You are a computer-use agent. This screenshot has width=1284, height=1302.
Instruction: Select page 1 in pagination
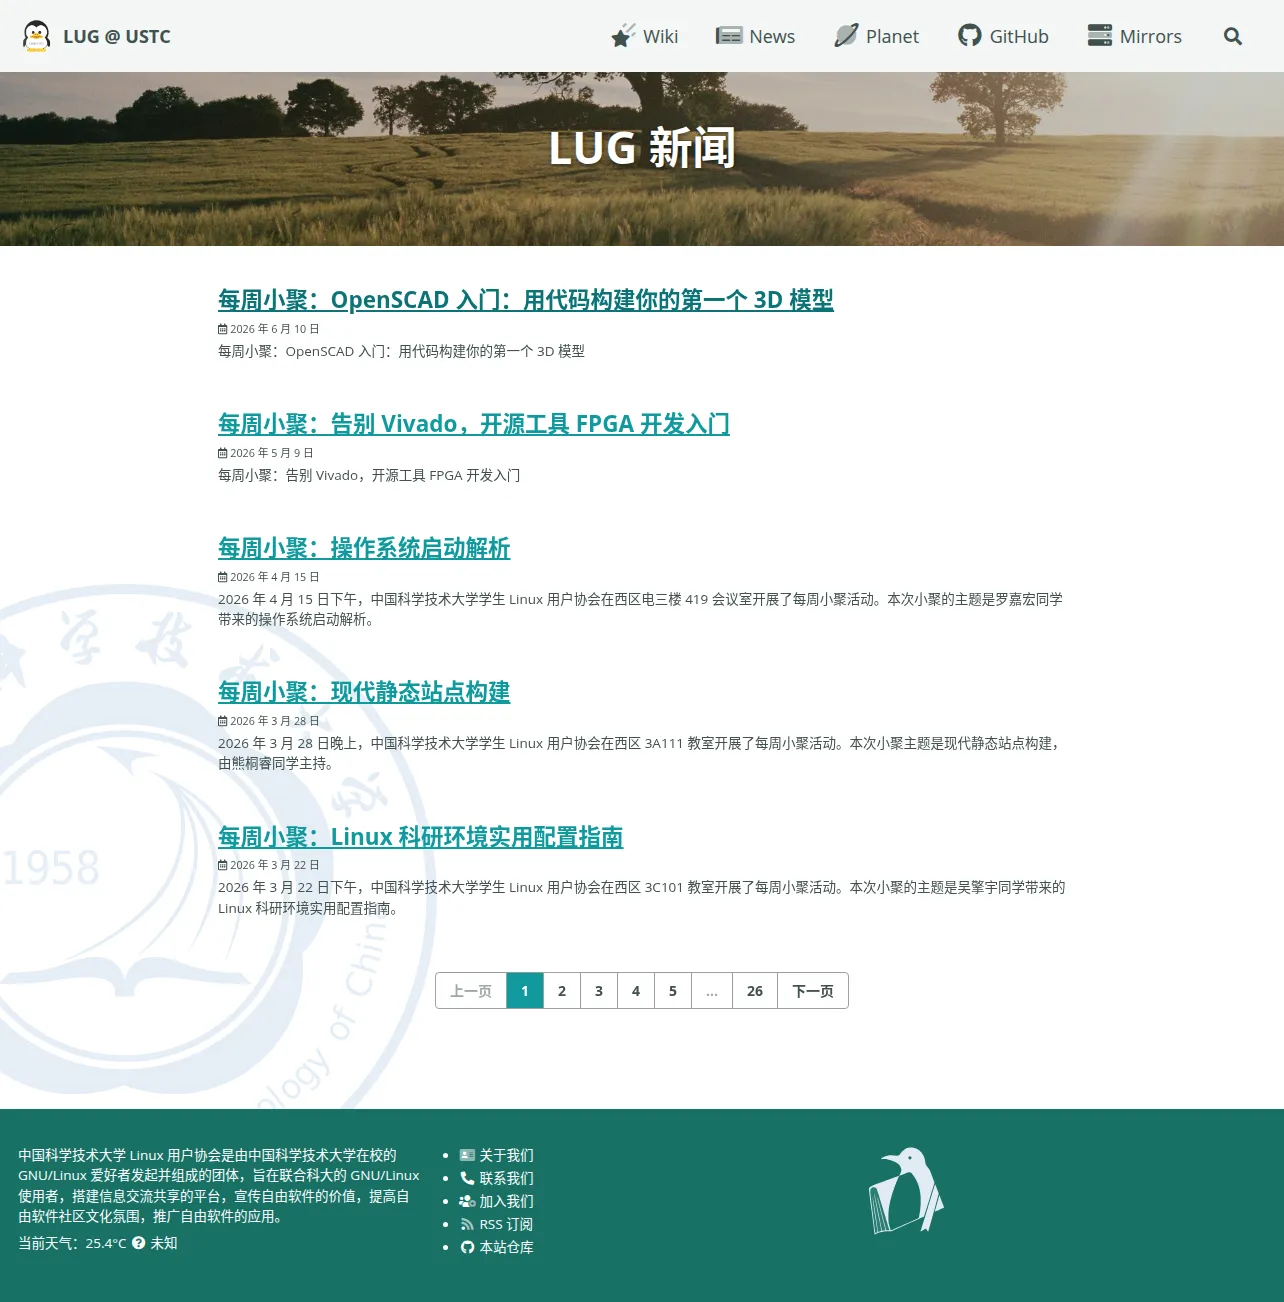point(525,991)
